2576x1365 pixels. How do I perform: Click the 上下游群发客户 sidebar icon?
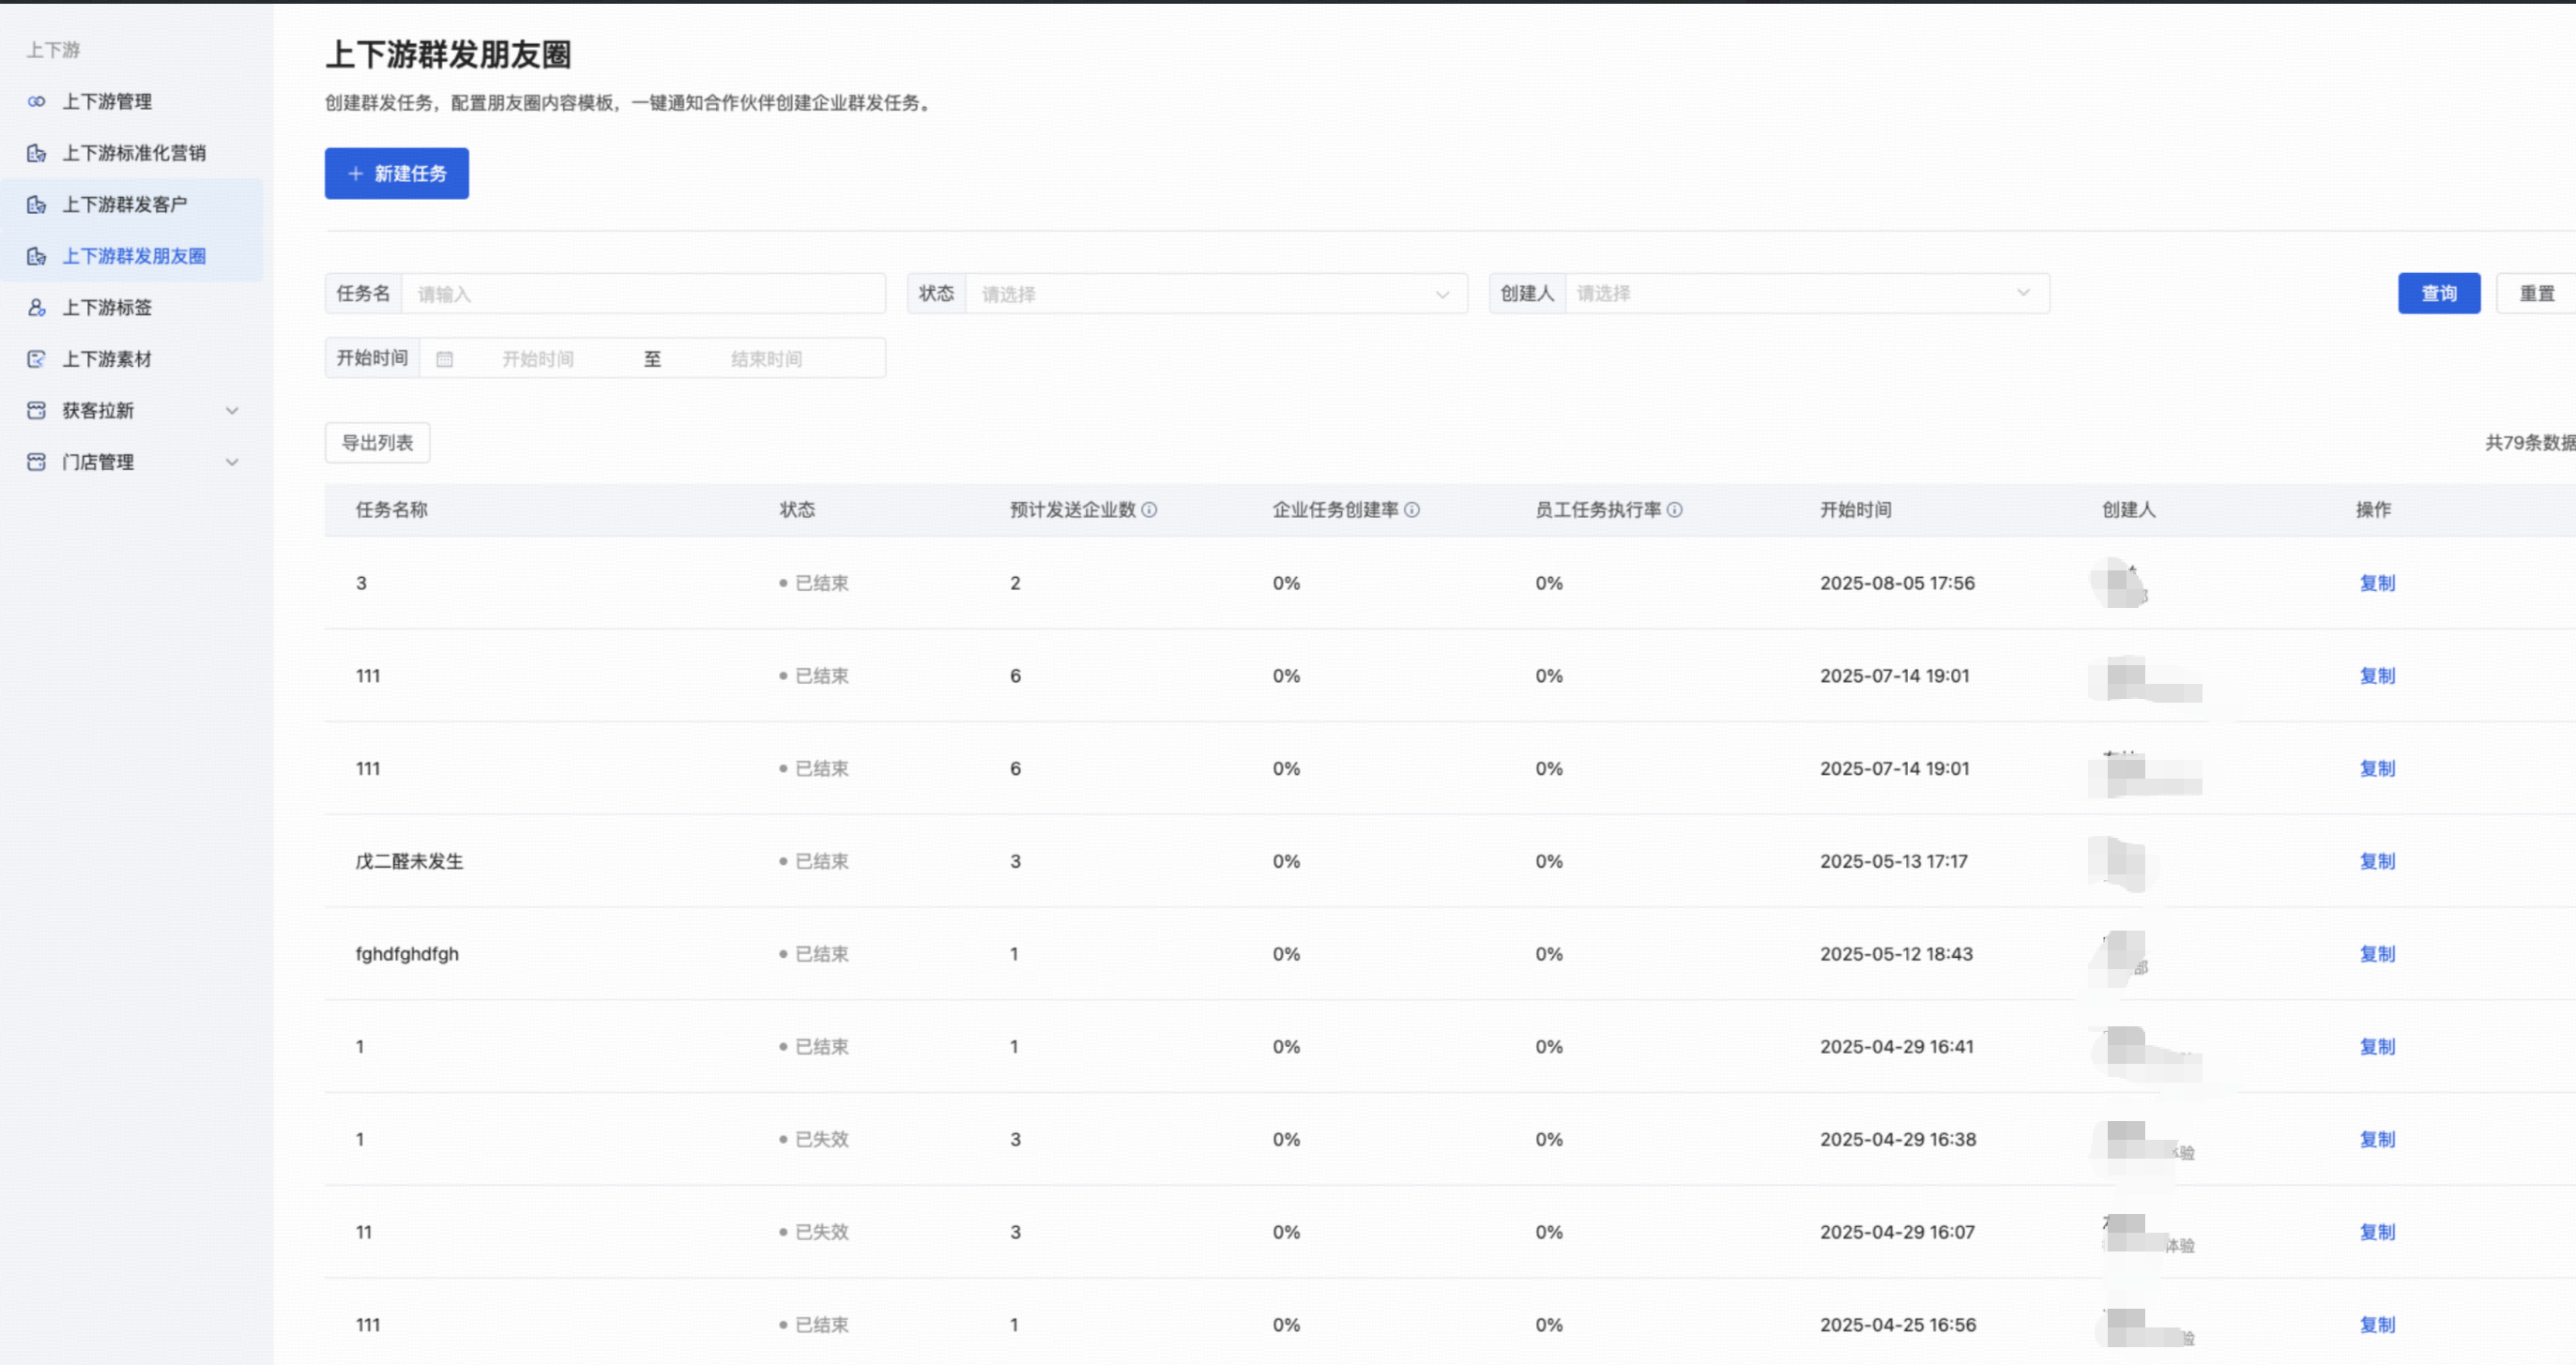36,204
